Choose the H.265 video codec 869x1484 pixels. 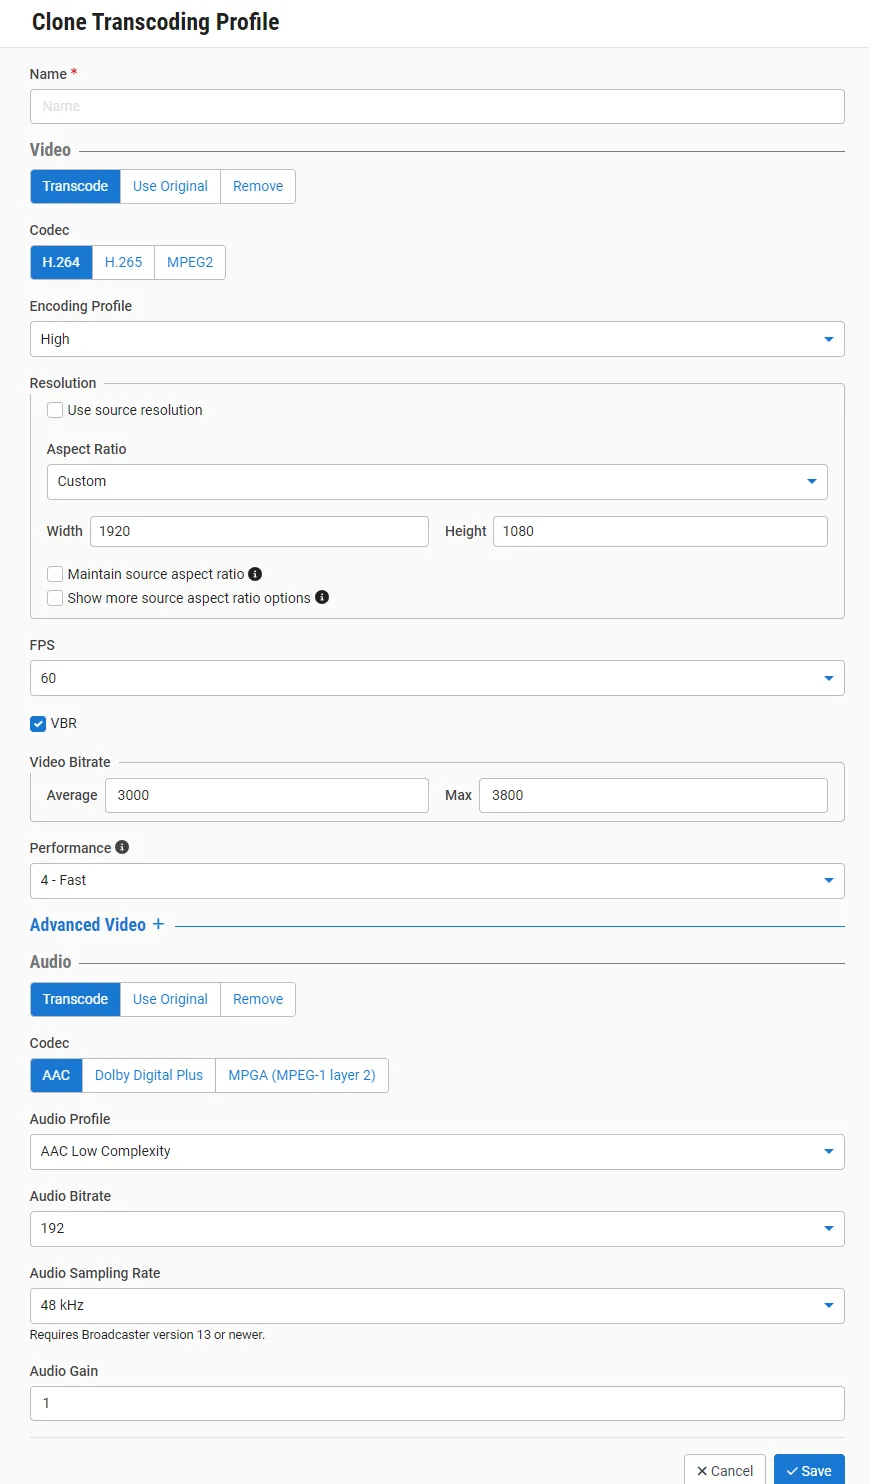click(x=123, y=262)
